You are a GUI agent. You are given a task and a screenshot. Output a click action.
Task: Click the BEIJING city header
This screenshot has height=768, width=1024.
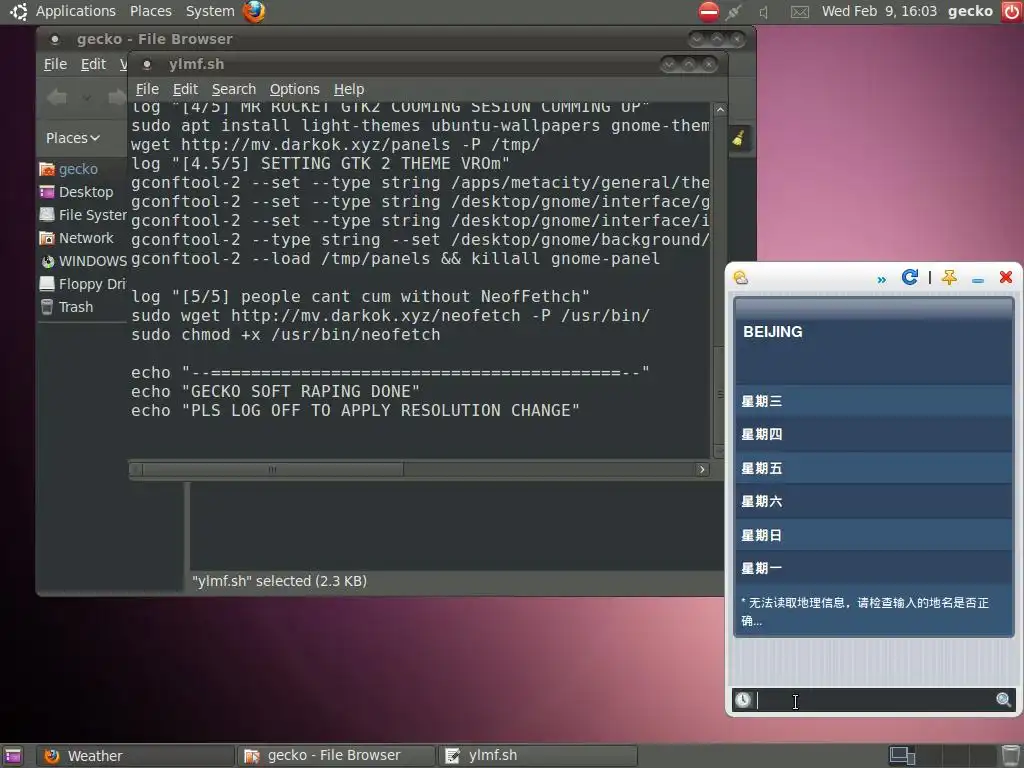click(773, 332)
